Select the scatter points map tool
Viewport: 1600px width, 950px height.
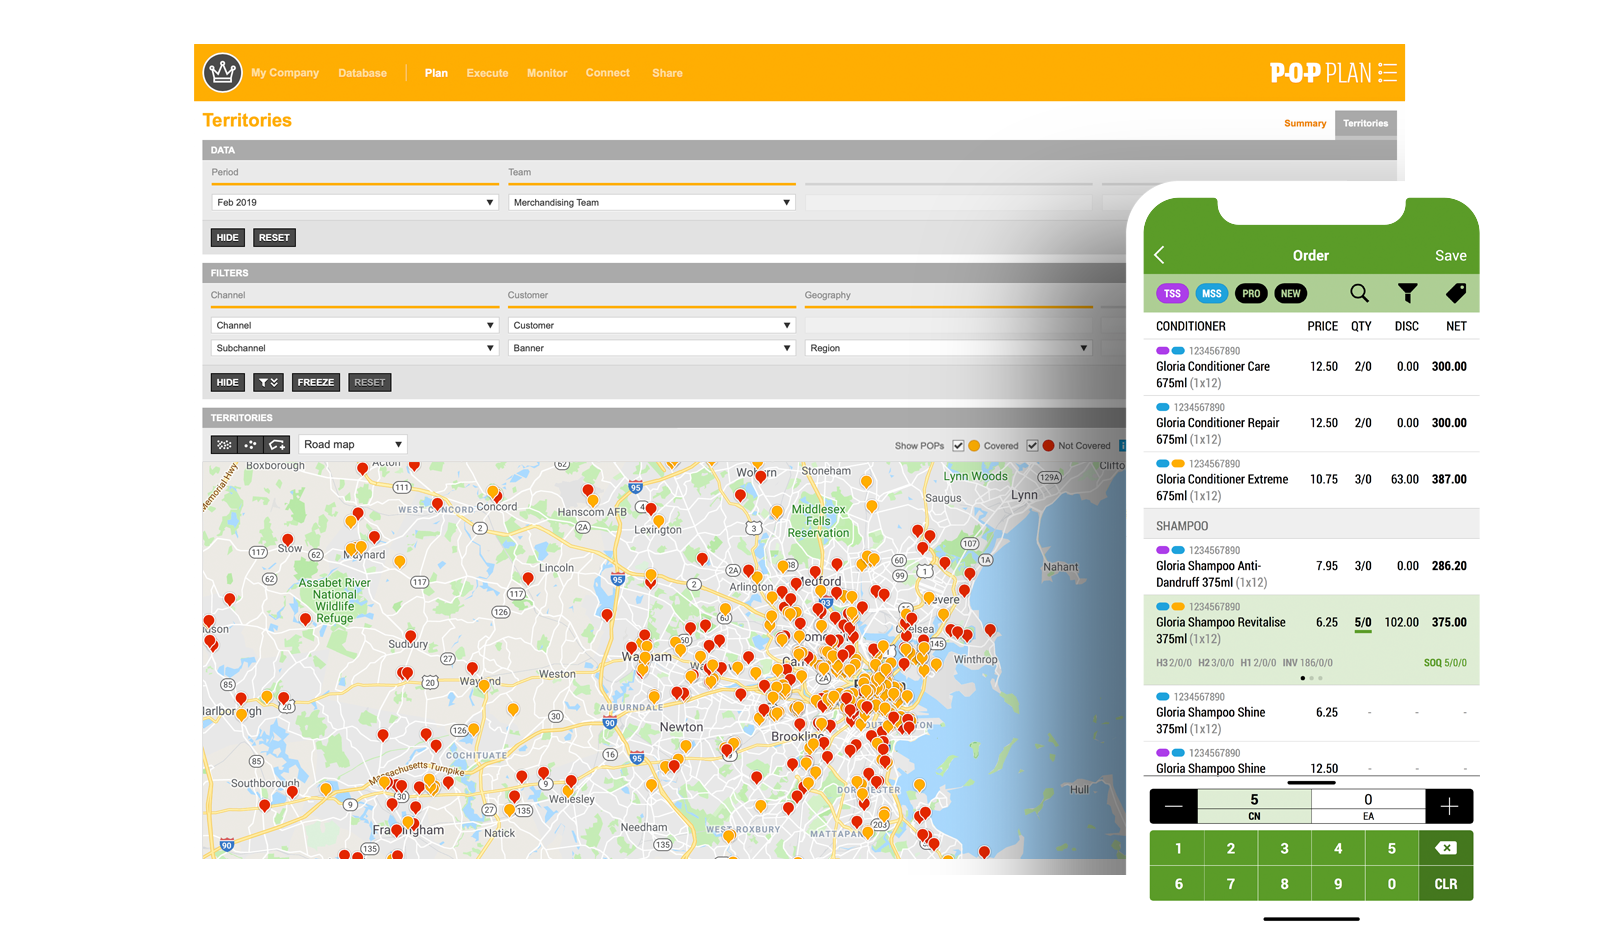pos(250,444)
